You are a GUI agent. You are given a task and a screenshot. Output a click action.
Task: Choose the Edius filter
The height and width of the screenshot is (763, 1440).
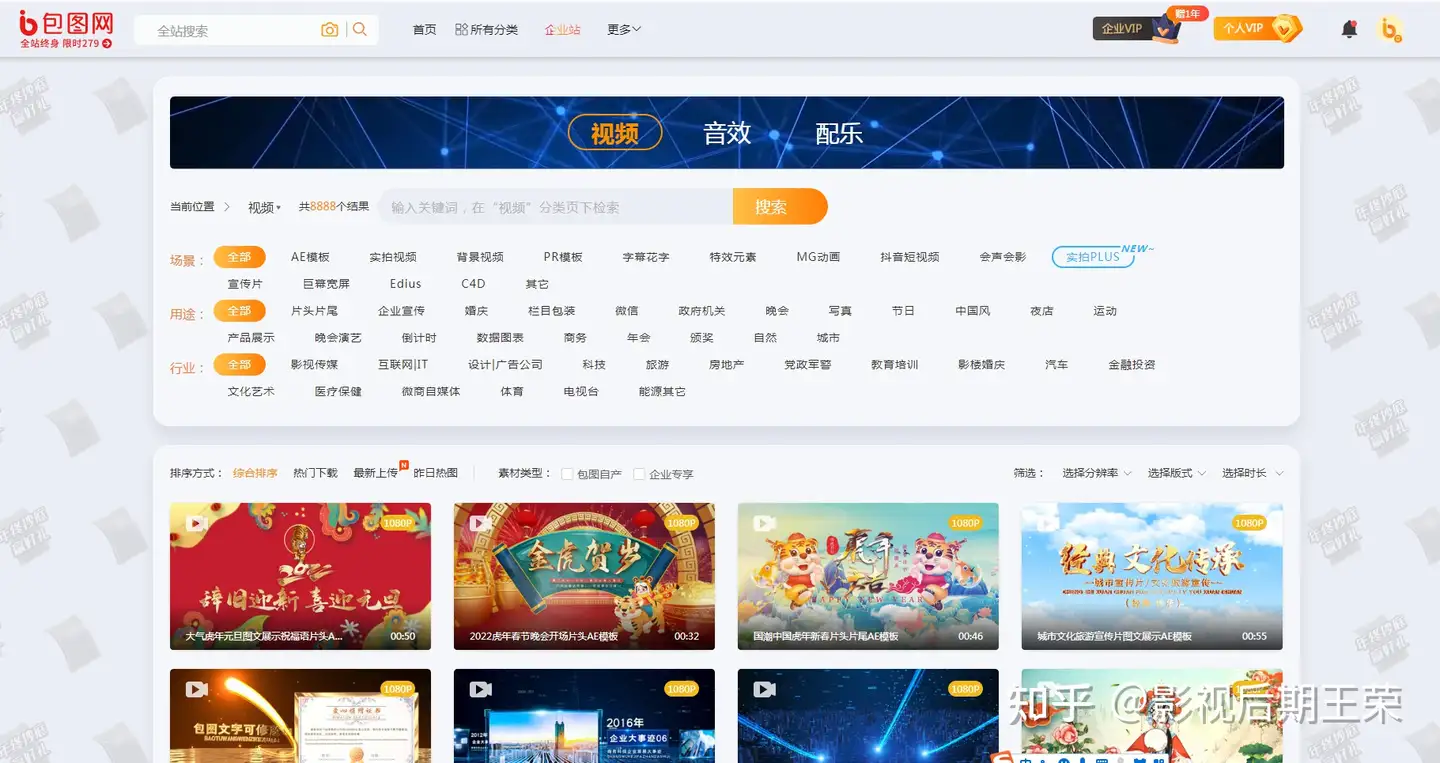click(406, 284)
